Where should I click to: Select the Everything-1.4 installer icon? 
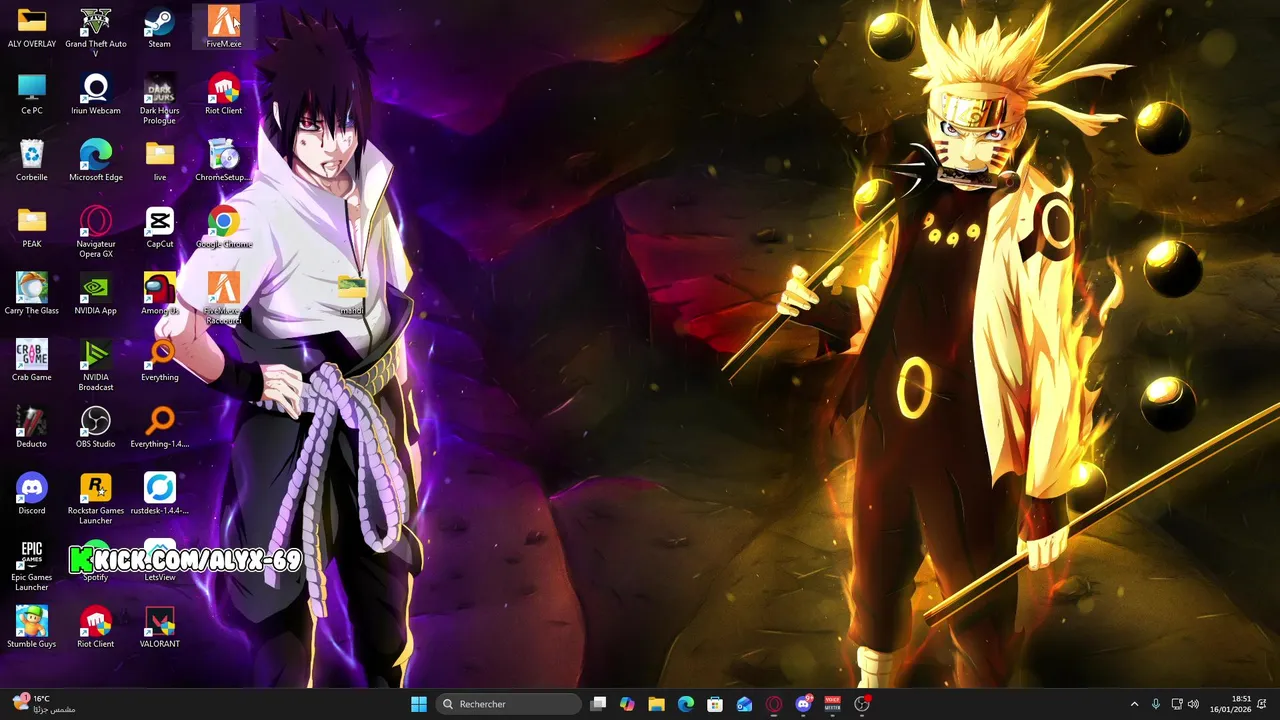click(159, 427)
